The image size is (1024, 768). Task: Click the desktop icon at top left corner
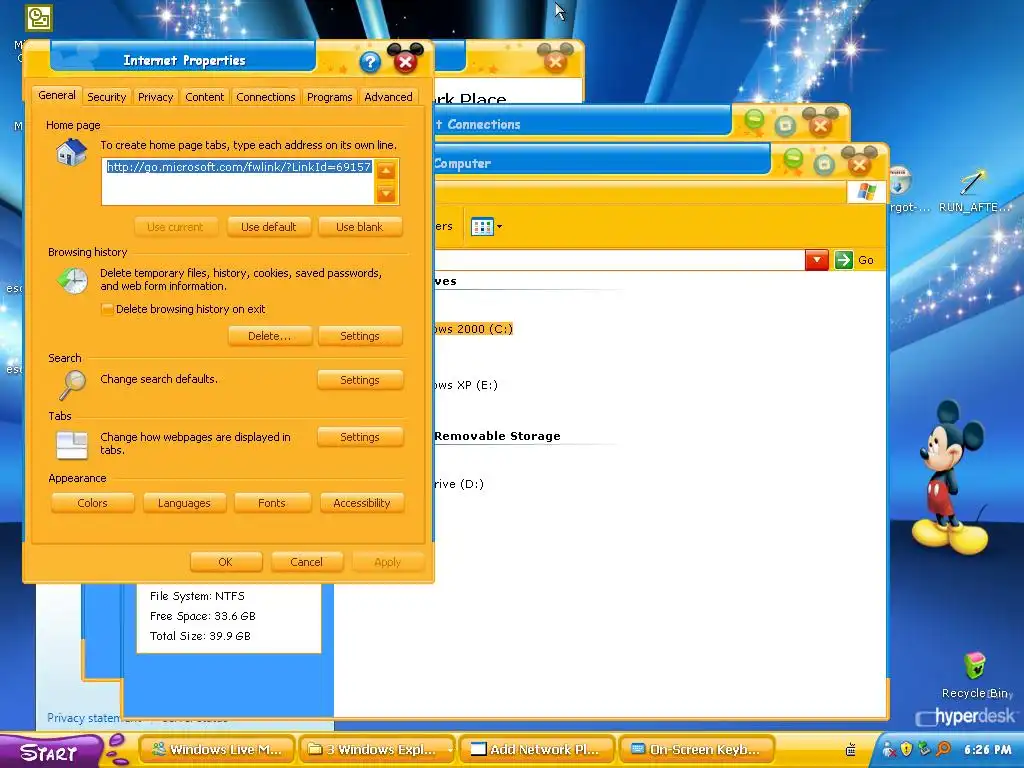pyautogui.click(x=39, y=18)
